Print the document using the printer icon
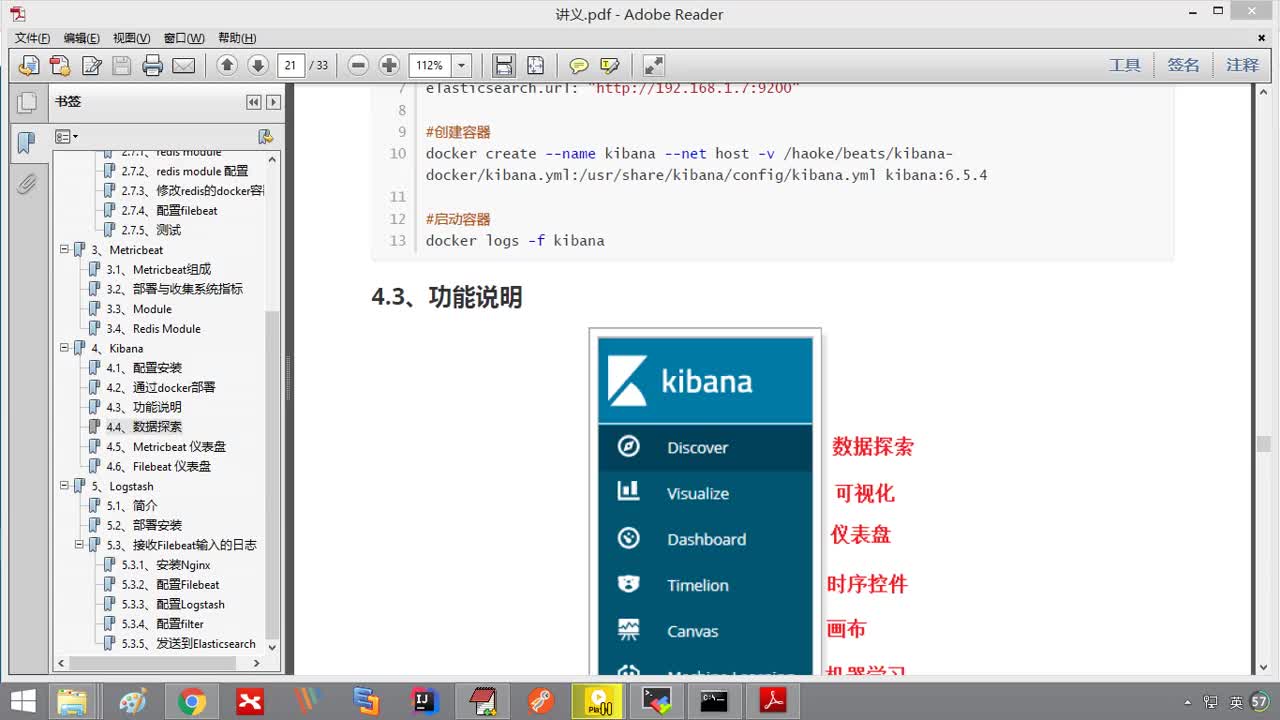 click(153, 66)
